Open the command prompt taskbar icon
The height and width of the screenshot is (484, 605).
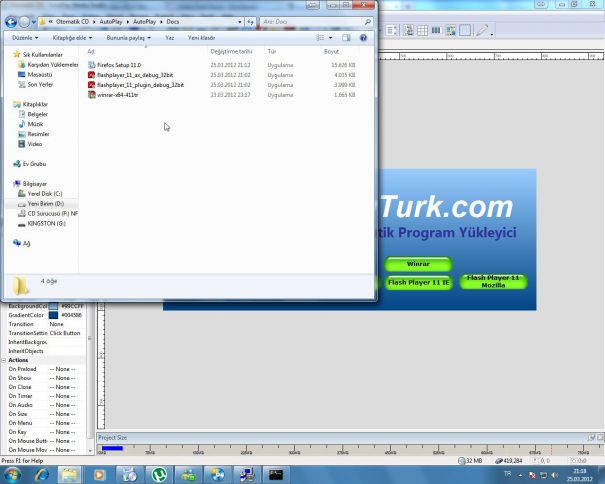click(x=276, y=475)
